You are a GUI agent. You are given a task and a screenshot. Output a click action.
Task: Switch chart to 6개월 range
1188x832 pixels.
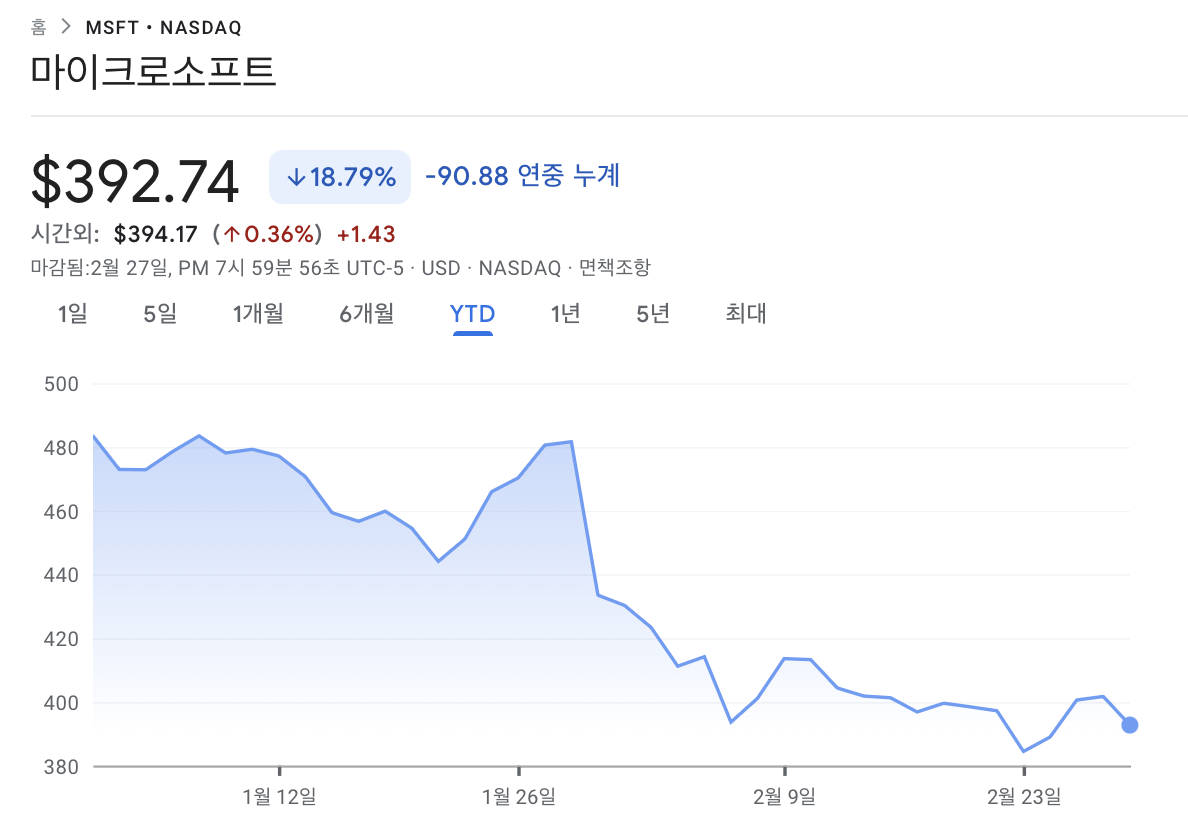coord(366,314)
